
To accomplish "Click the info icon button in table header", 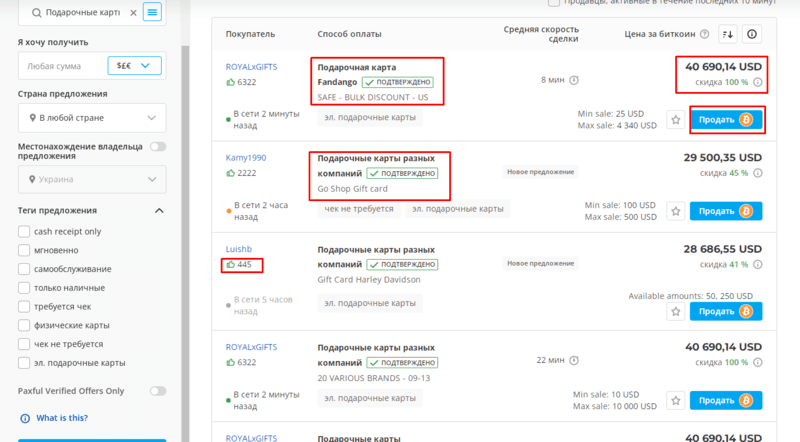I will [x=752, y=34].
